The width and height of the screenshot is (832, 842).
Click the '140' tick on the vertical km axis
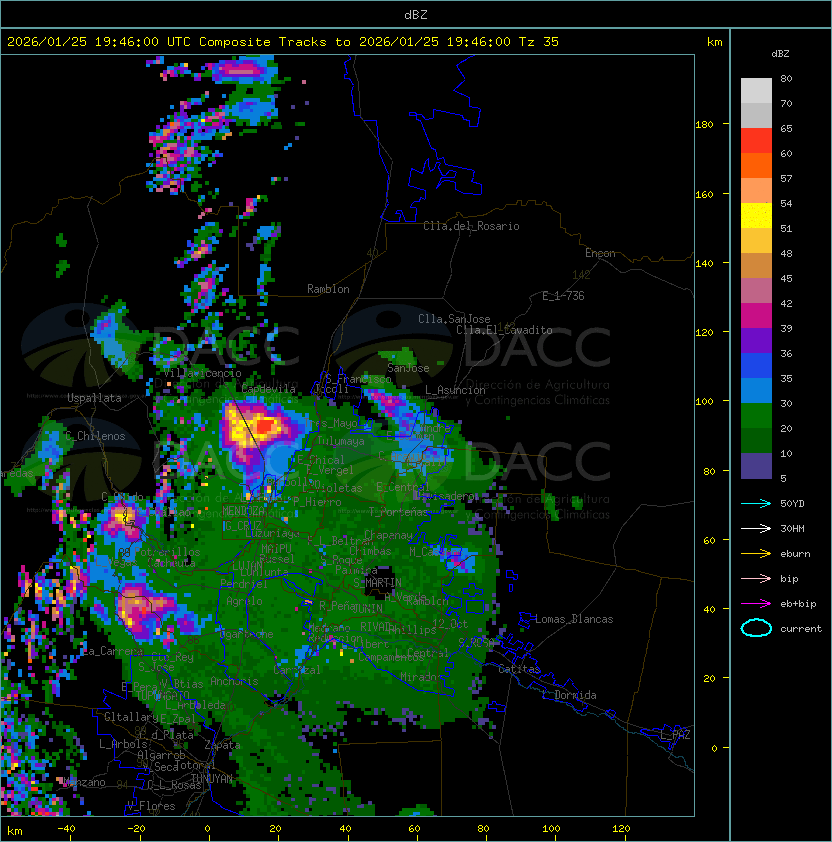(x=704, y=263)
